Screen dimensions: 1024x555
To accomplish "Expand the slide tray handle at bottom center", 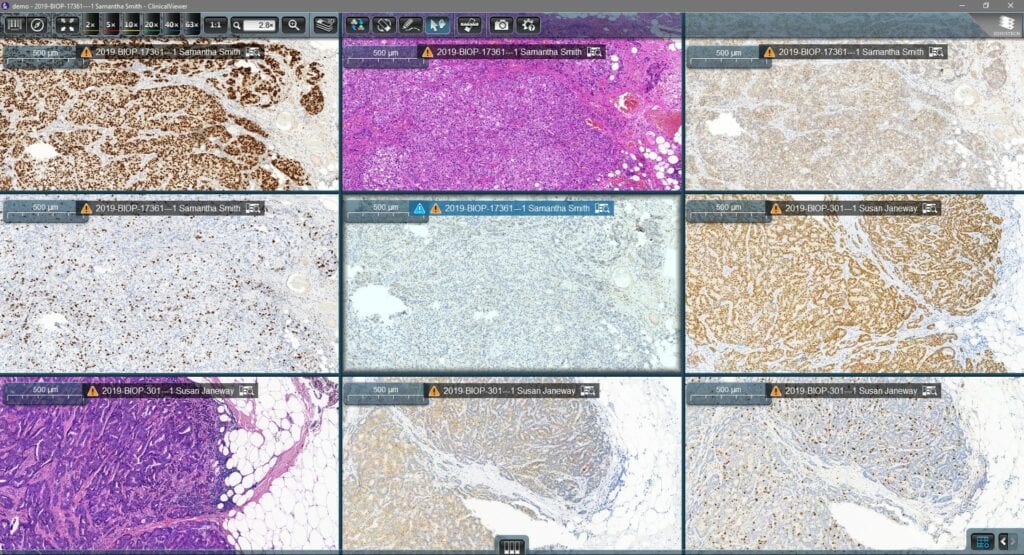I will click(511, 546).
